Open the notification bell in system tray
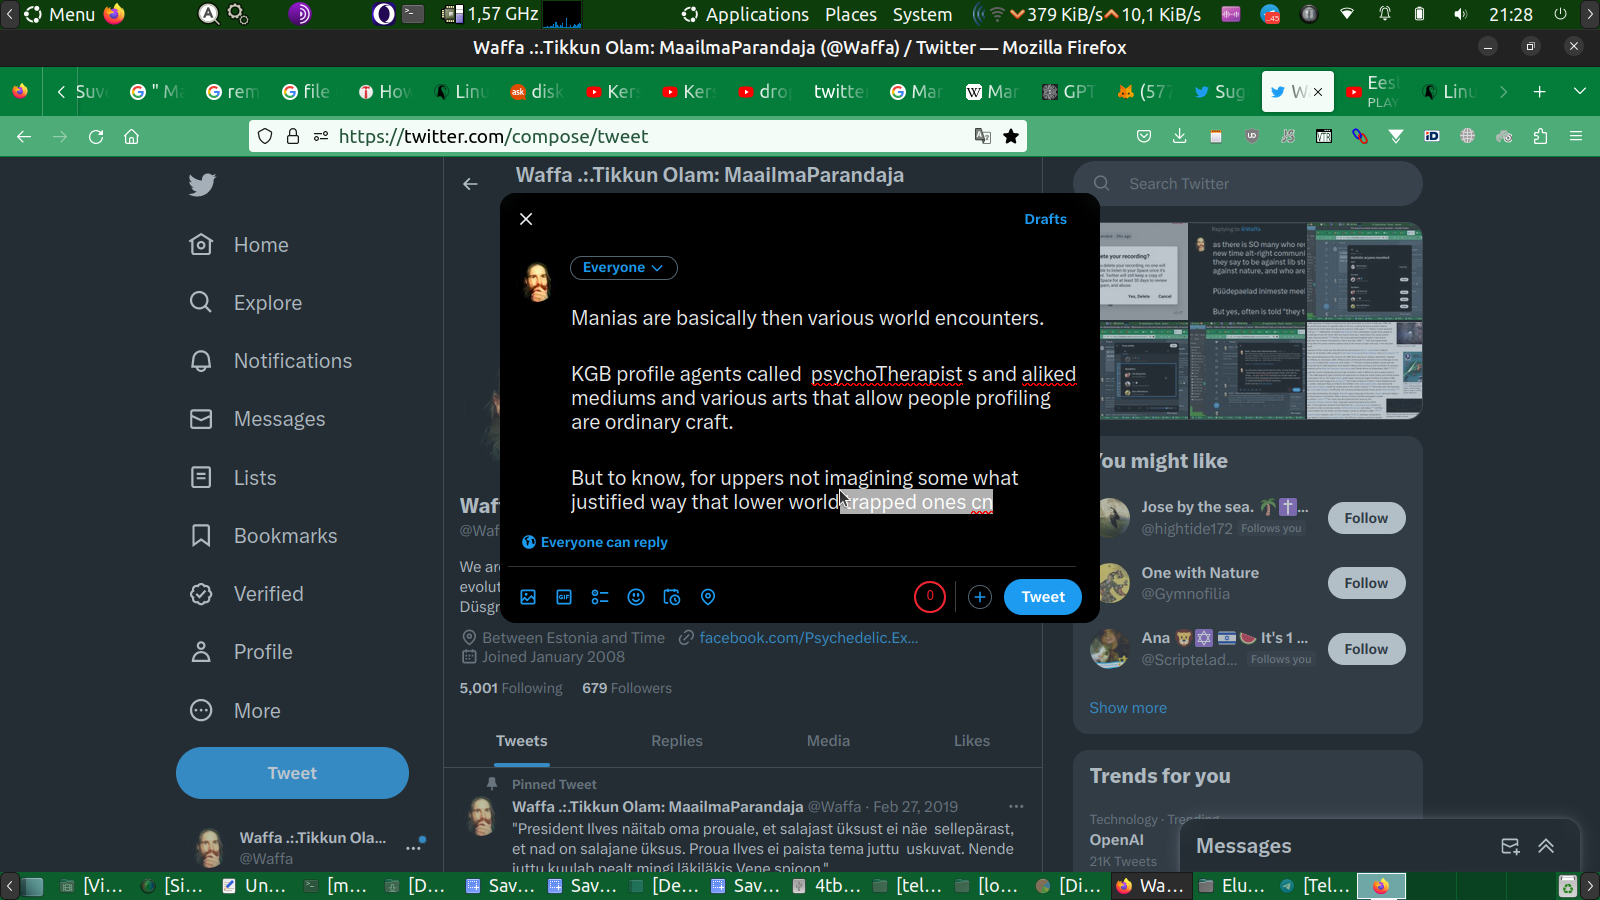The height and width of the screenshot is (900, 1600). pyautogui.click(x=1385, y=14)
